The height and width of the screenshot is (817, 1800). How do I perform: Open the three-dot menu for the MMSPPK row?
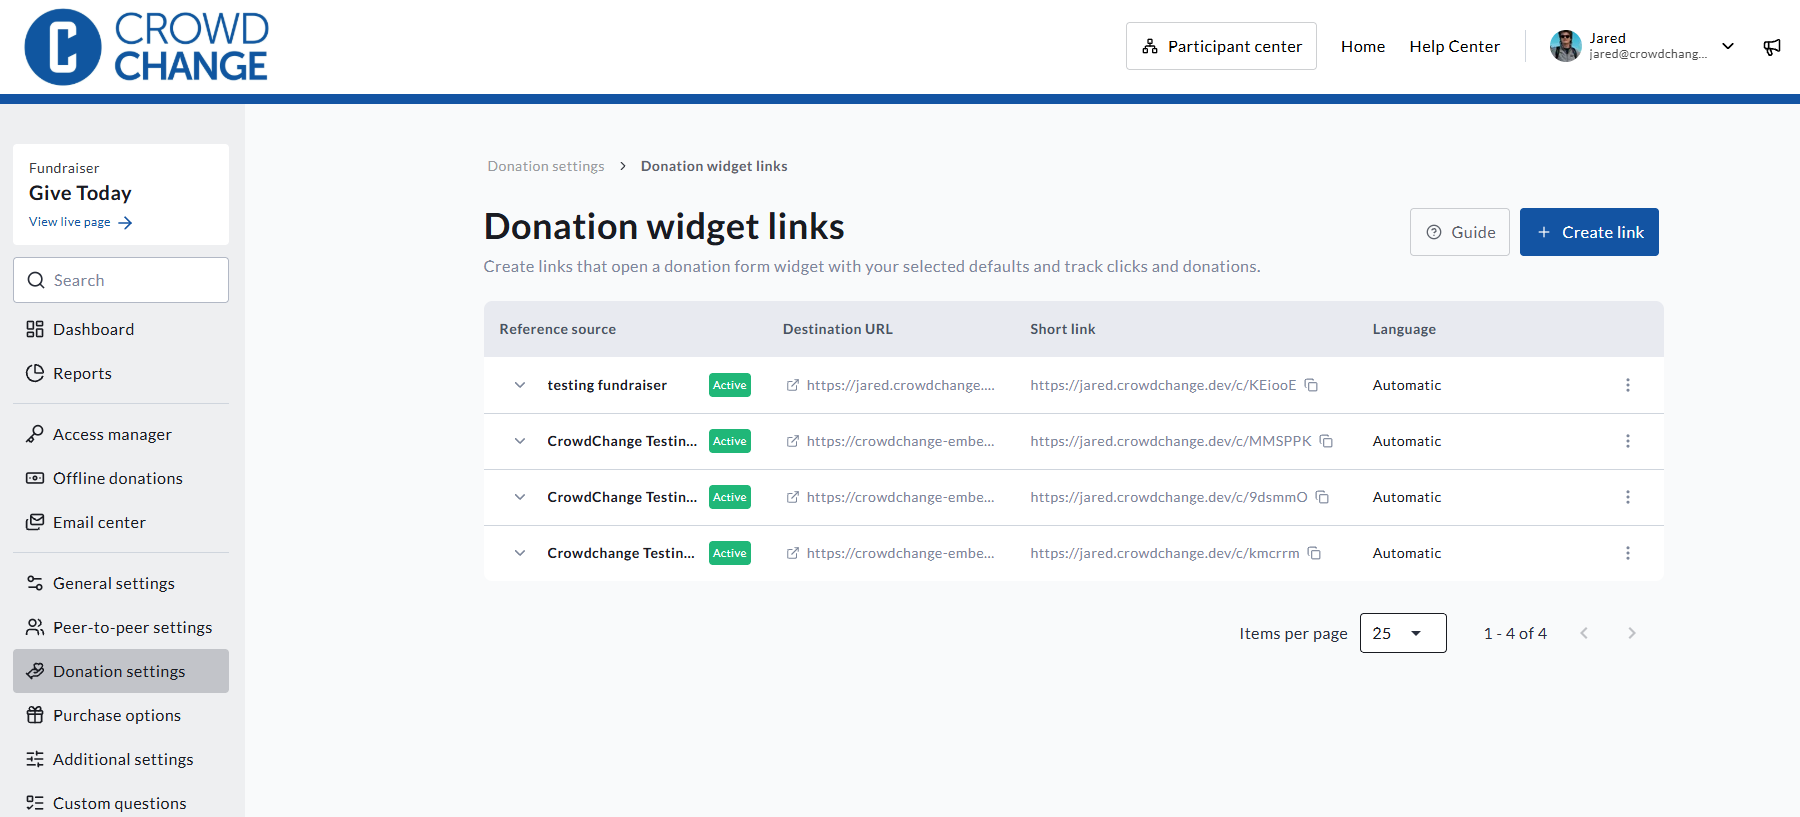[1628, 441]
